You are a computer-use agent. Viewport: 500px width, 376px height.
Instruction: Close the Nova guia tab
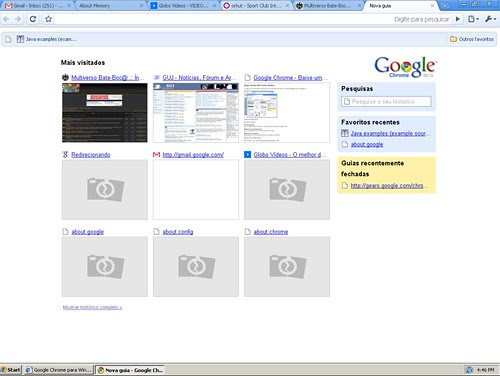pyautogui.click(x=432, y=6)
